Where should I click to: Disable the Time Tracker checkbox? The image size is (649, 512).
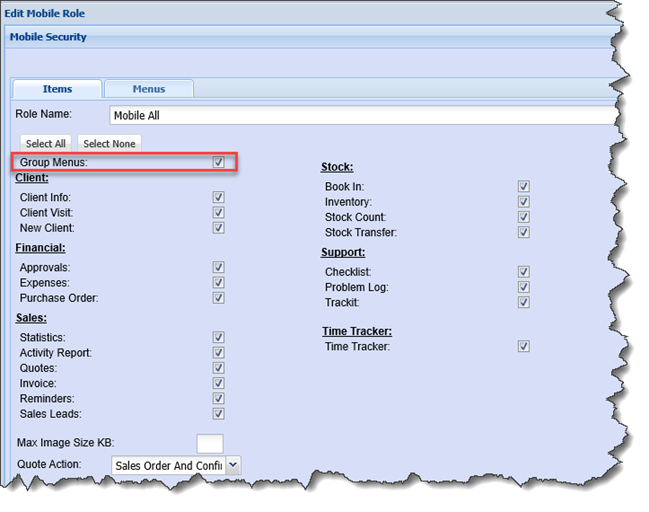pos(523,347)
